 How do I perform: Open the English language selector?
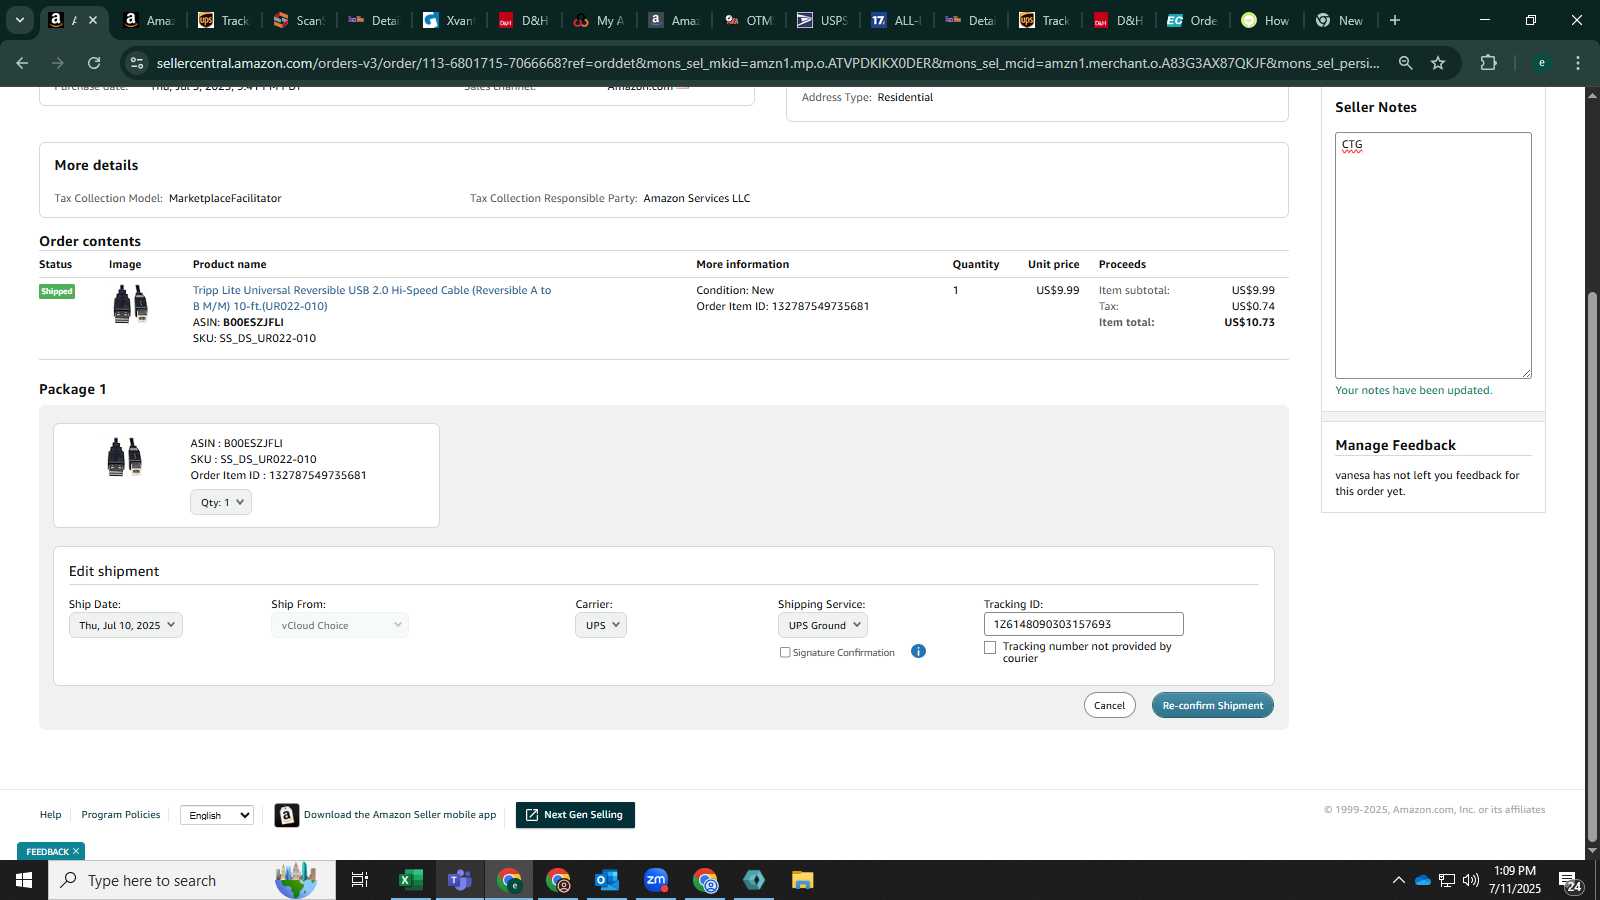tap(217, 815)
